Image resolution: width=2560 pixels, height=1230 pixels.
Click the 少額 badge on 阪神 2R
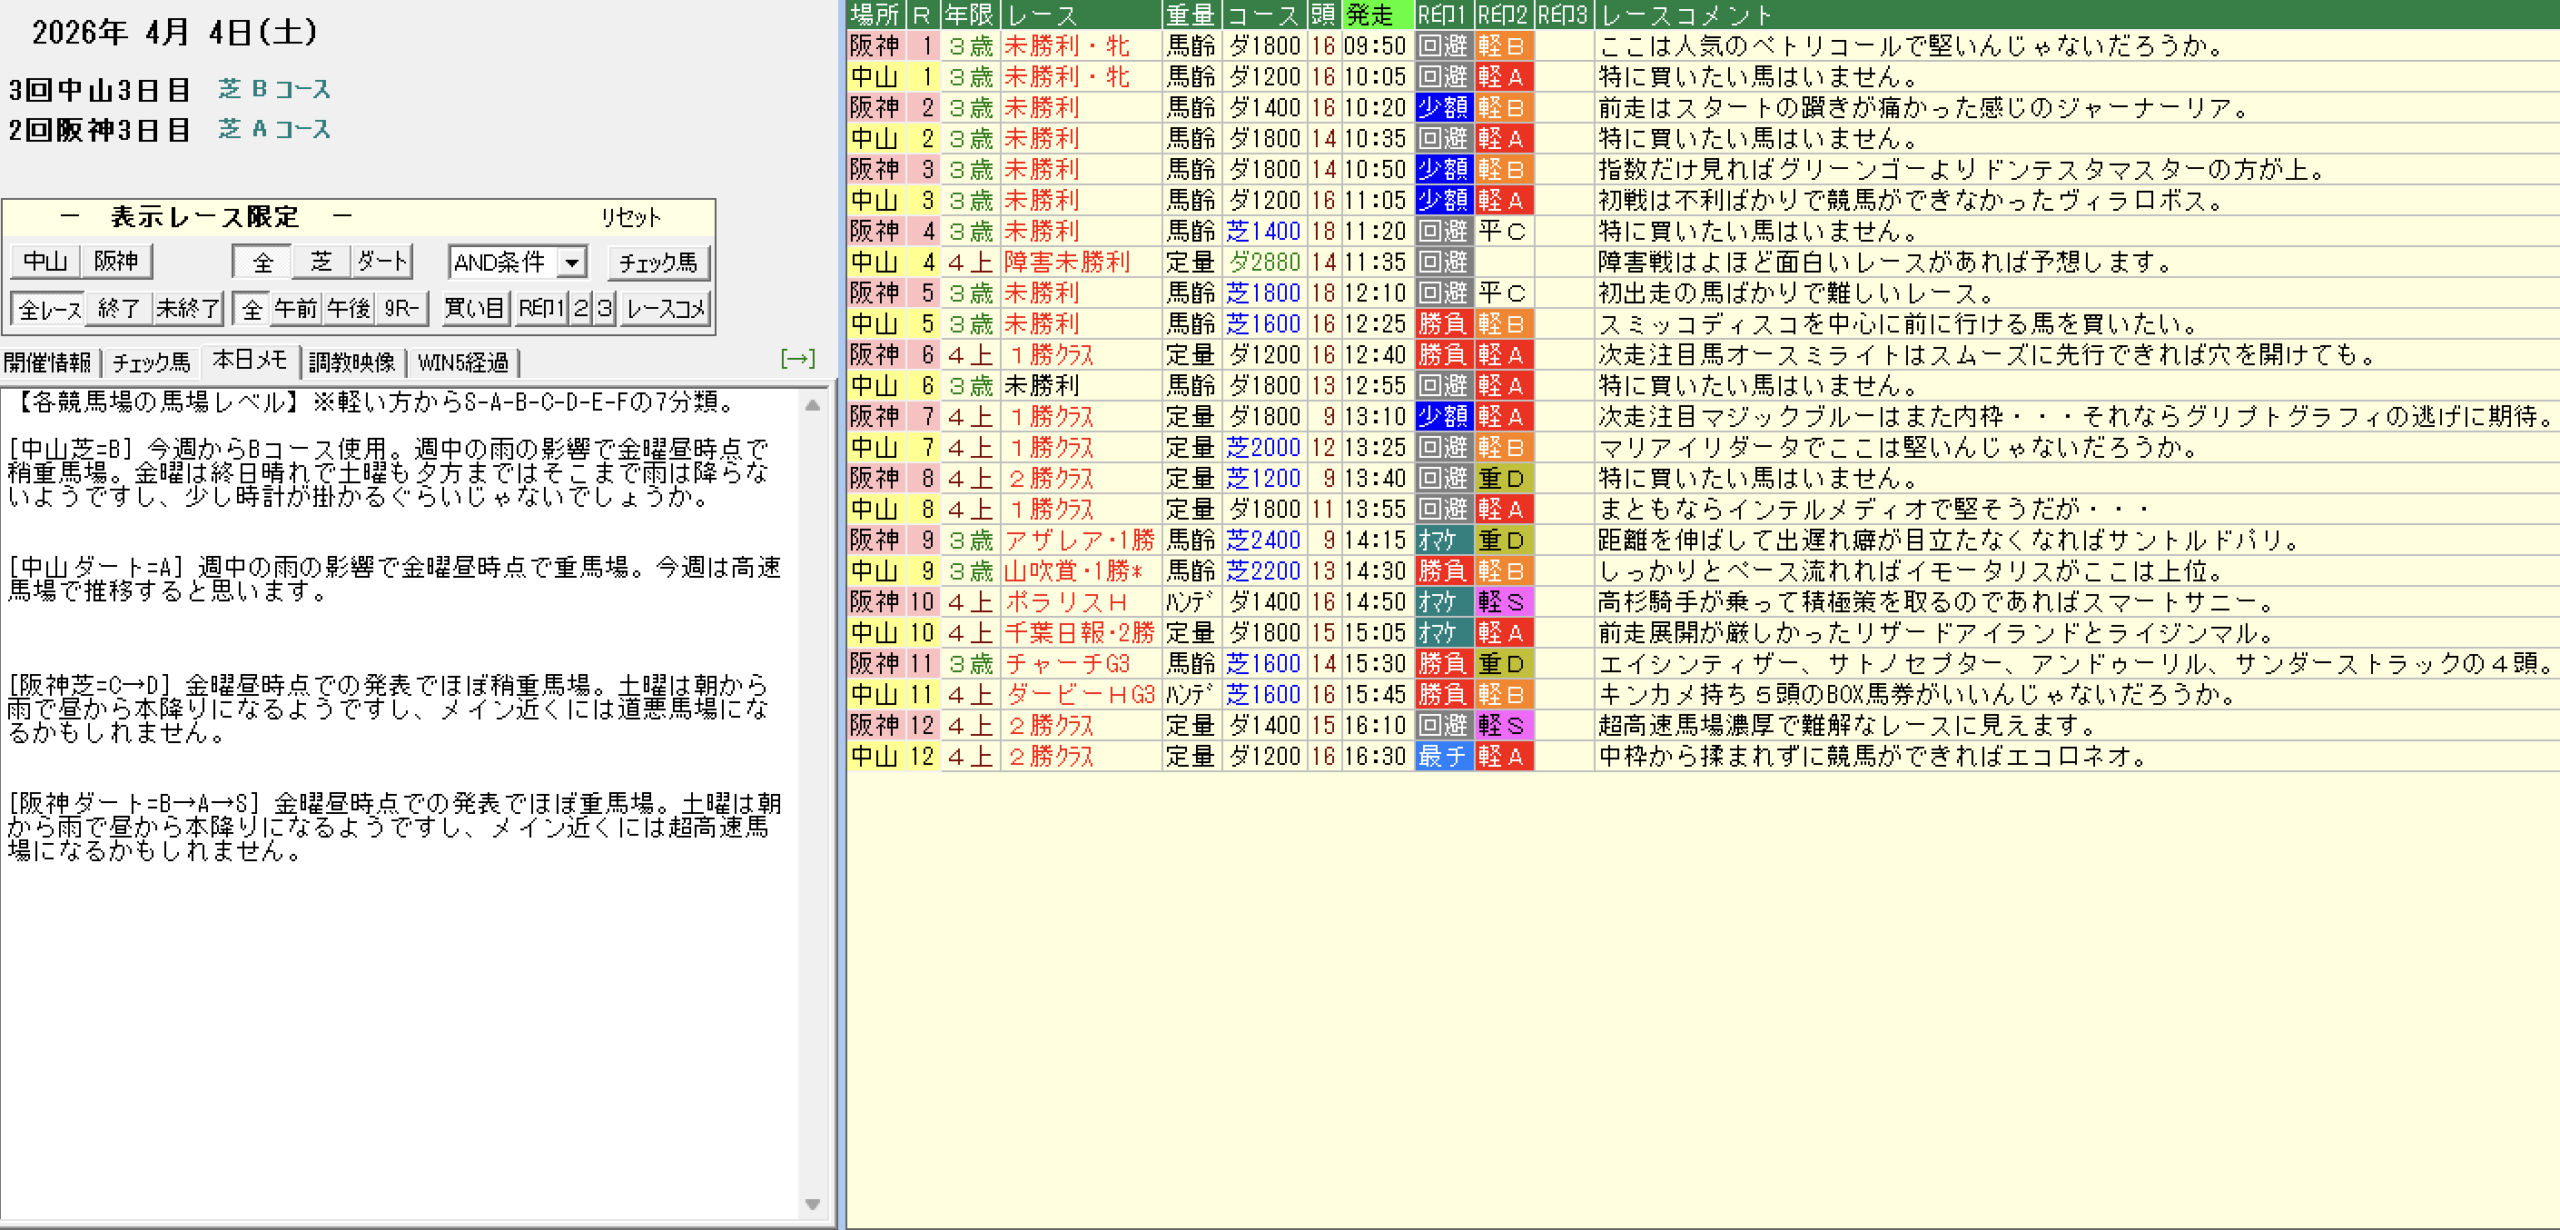pos(1442,108)
